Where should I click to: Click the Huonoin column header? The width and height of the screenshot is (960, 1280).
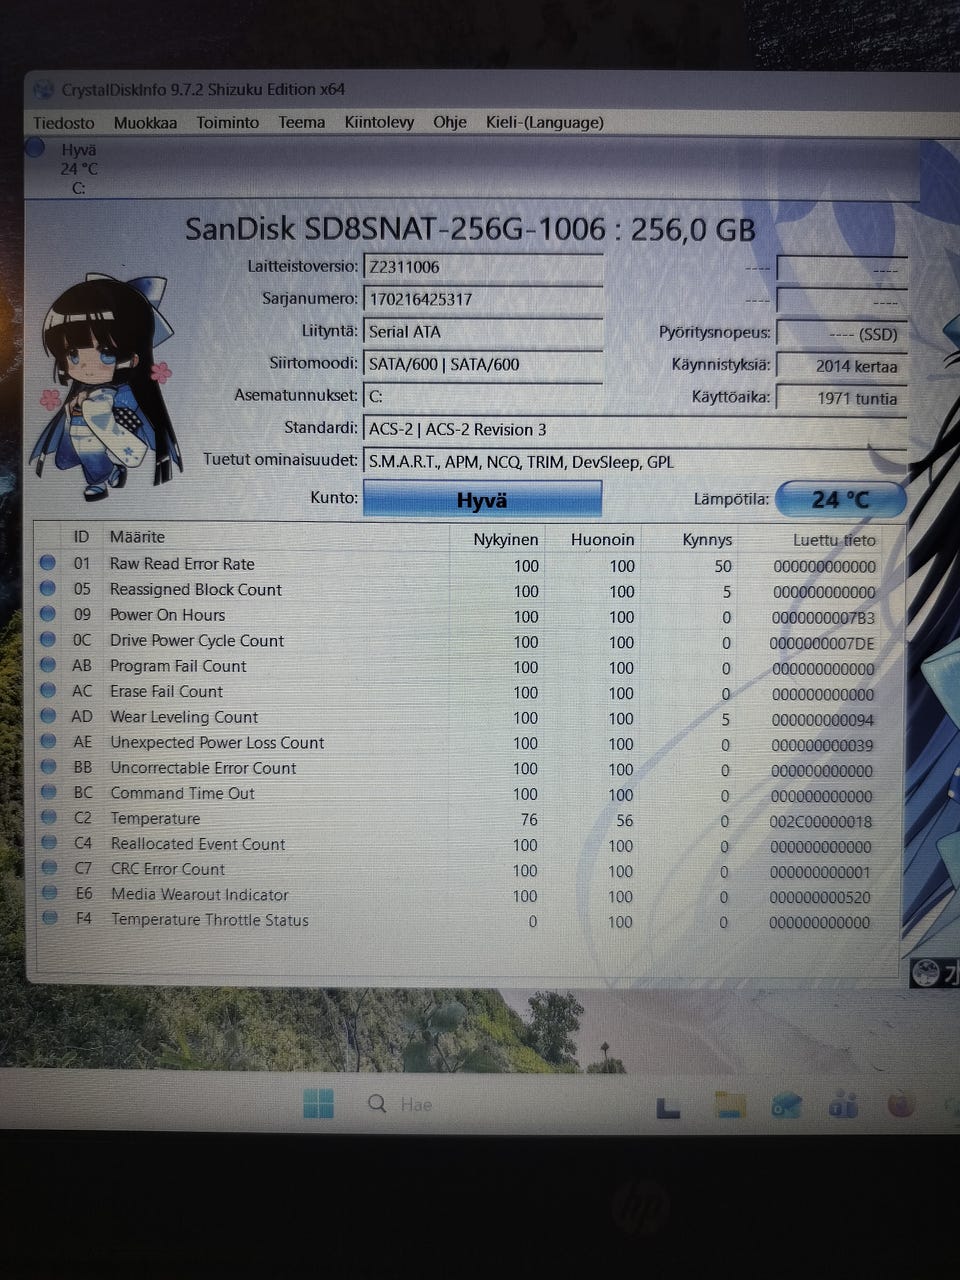click(x=602, y=539)
